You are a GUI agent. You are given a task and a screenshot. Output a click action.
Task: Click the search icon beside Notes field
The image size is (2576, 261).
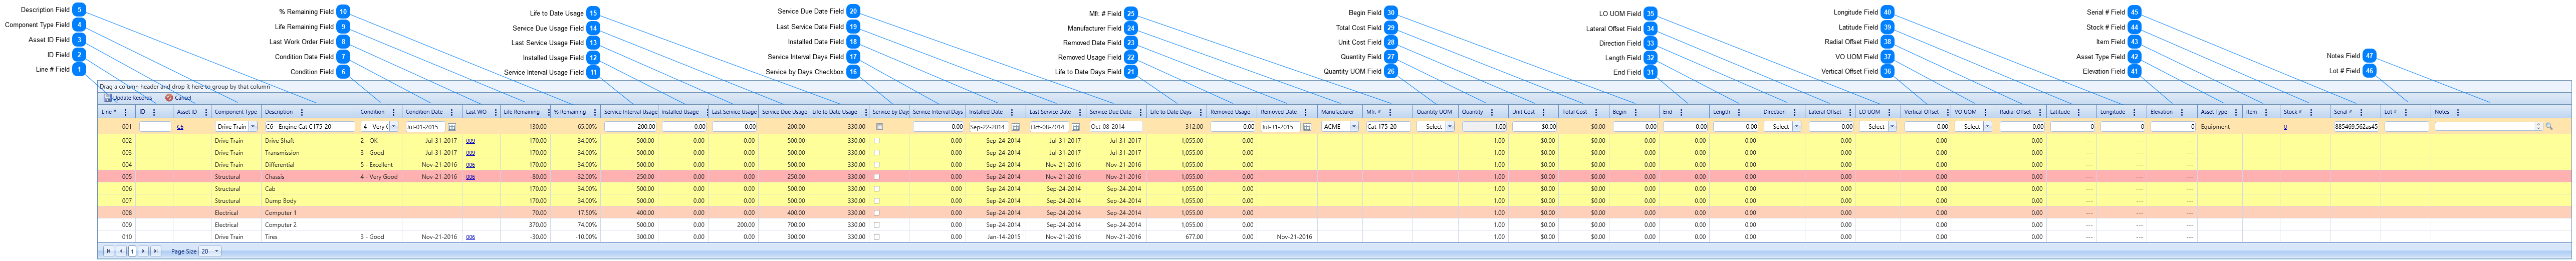2549,127
